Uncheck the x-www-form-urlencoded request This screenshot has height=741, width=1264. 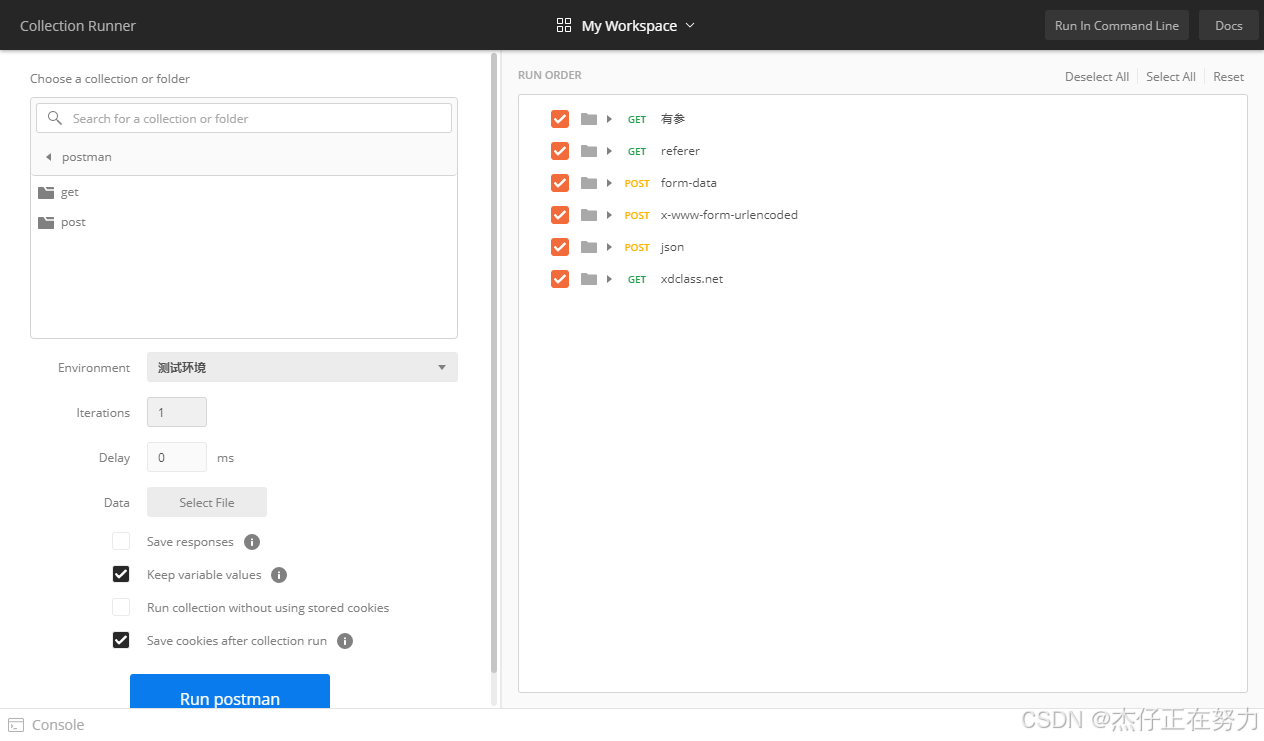tap(560, 215)
